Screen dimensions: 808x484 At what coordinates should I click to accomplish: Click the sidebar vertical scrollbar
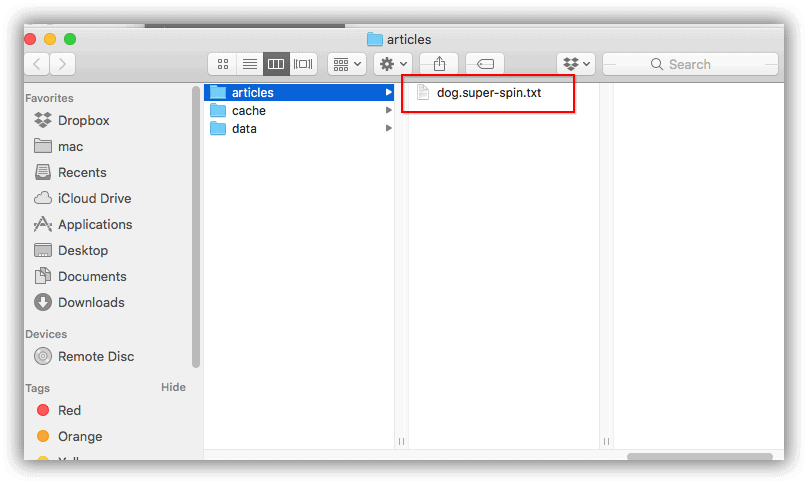pyautogui.click(x=196, y=227)
